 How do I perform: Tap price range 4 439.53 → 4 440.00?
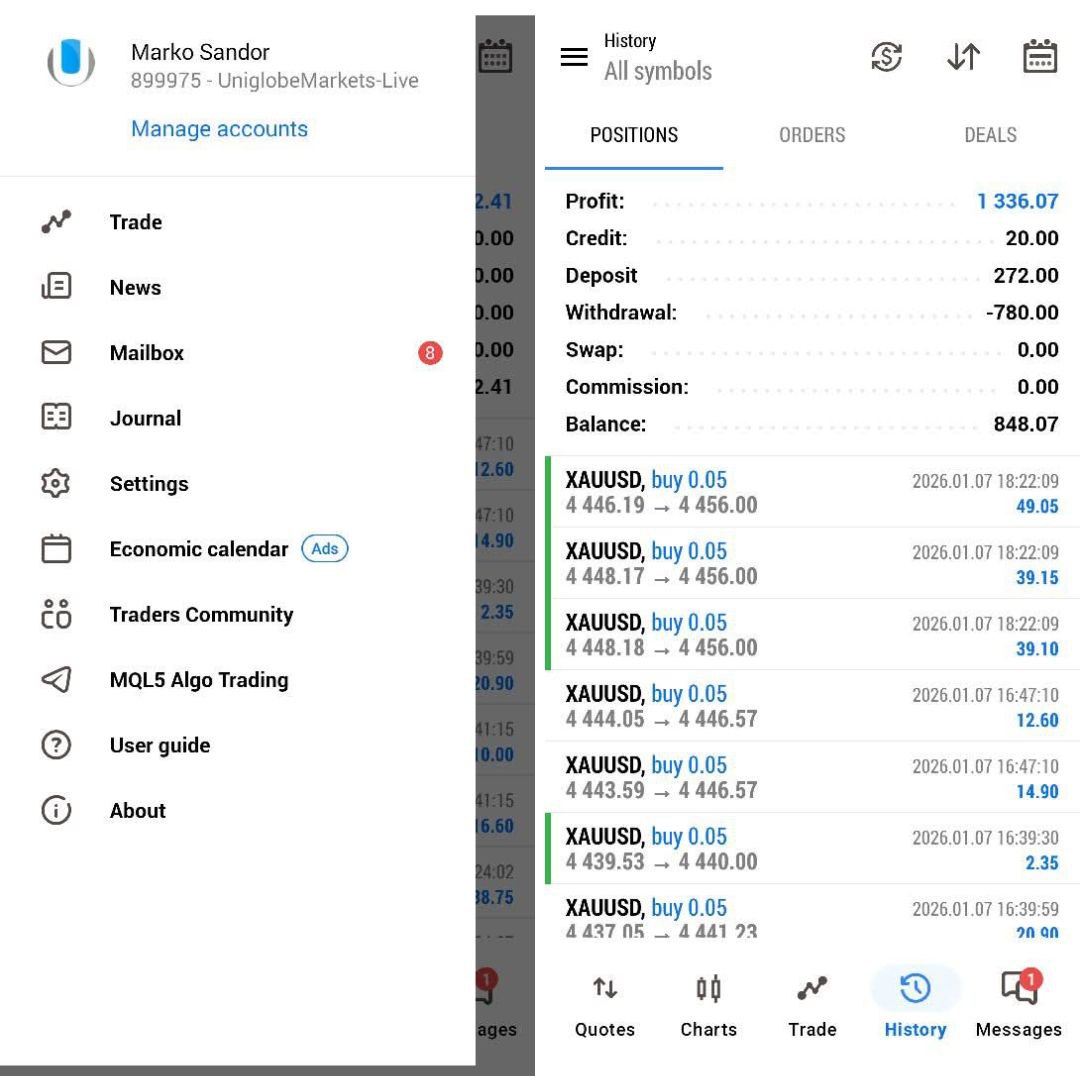point(661,862)
